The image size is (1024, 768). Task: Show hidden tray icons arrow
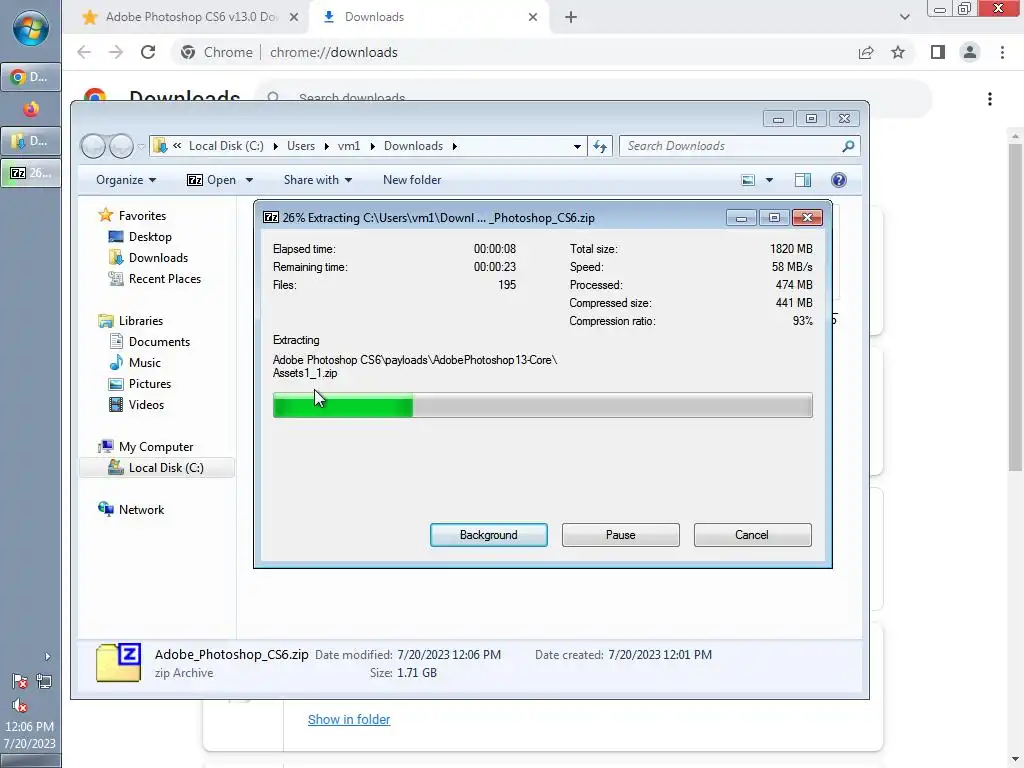(47, 656)
